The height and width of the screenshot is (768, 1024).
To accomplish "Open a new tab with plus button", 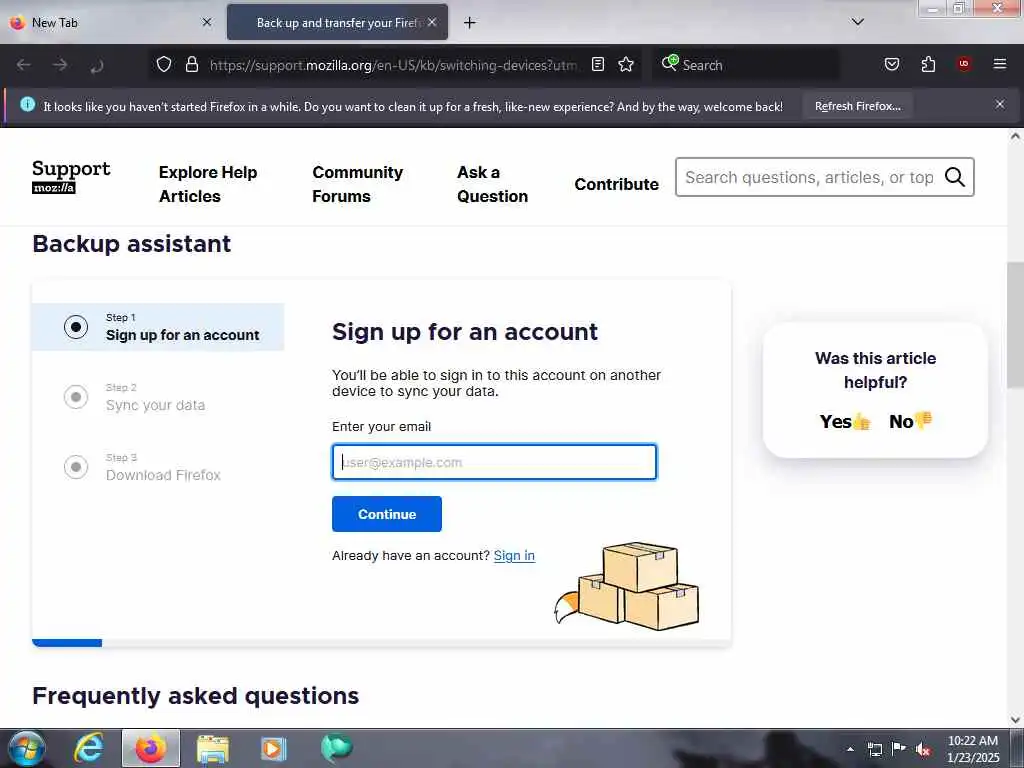I will point(469,23).
